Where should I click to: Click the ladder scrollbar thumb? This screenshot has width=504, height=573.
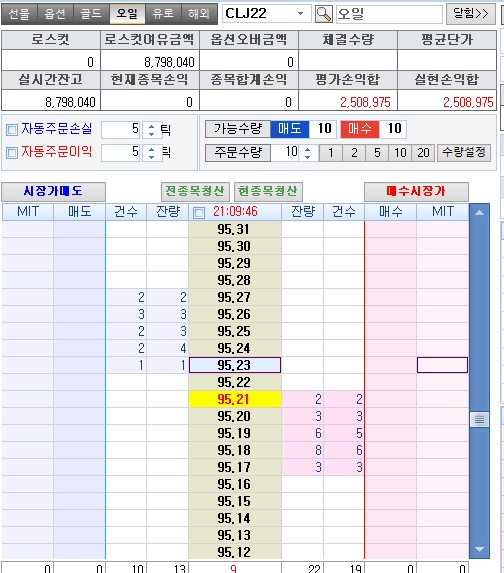(x=479, y=419)
